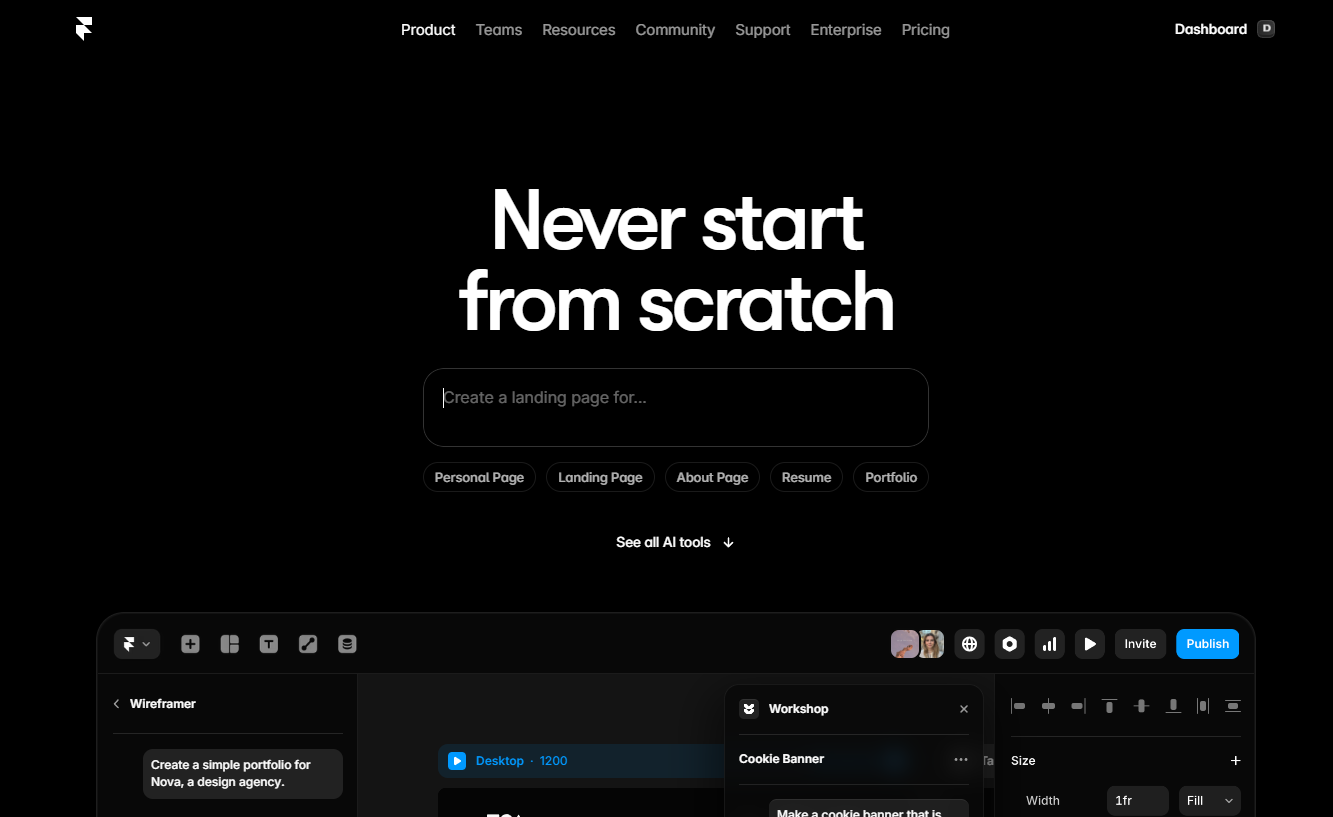The width and height of the screenshot is (1333, 817).
Task: Click the Cookie Banner heading
Action: pos(781,759)
